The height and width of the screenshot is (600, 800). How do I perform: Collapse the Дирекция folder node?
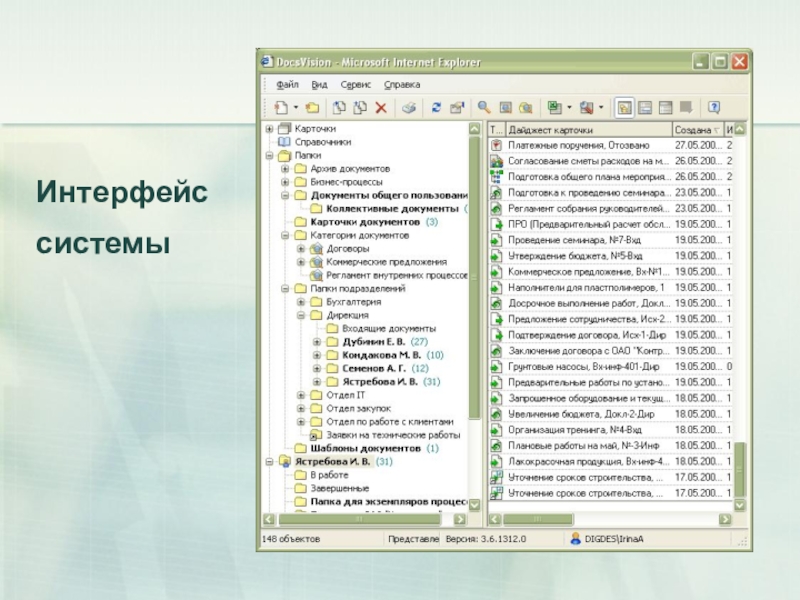coord(302,315)
